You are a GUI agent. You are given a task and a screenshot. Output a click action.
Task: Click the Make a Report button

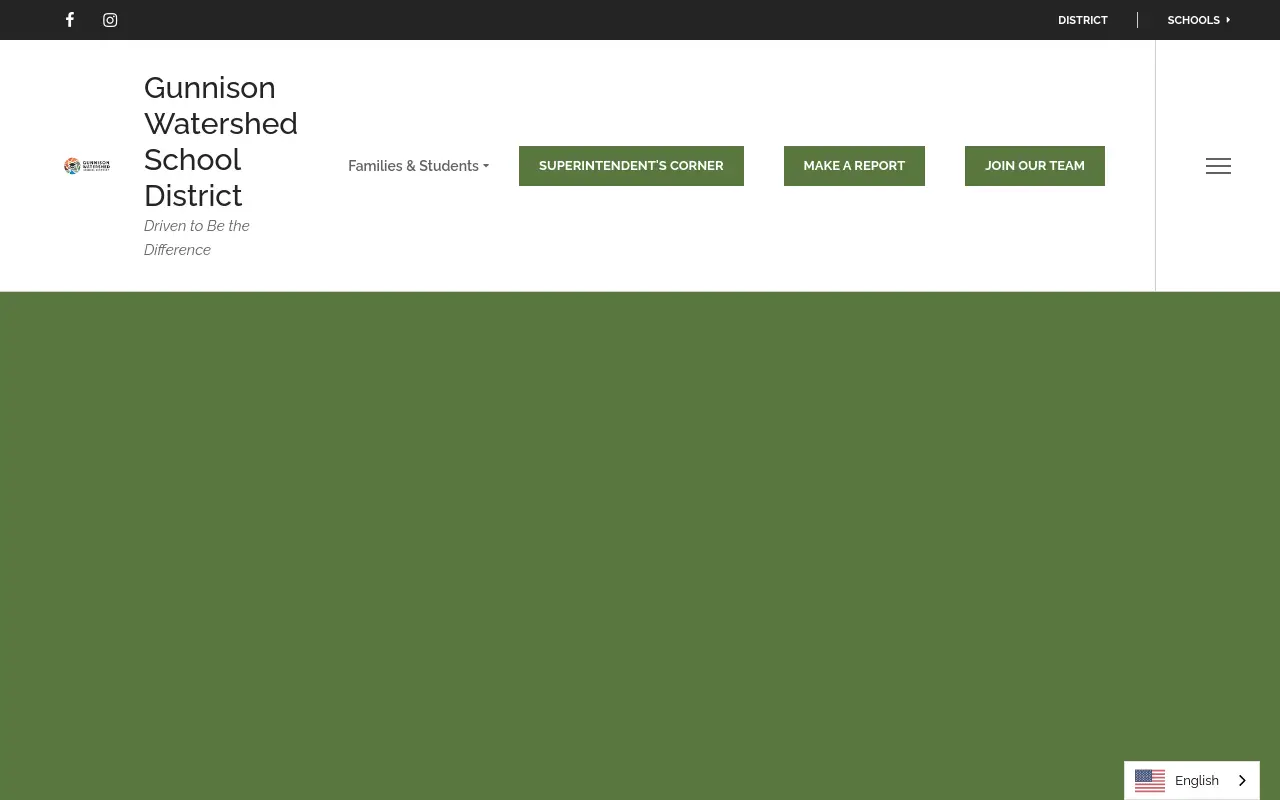coord(854,166)
